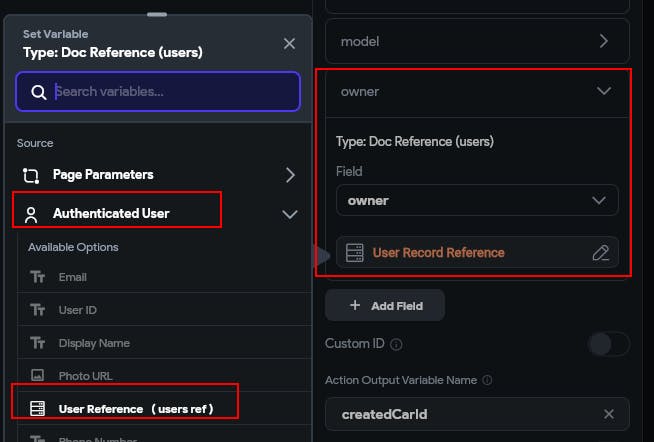The height and width of the screenshot is (442, 654).
Task: Click the database icon beside User Record Reference
Action: 354,253
